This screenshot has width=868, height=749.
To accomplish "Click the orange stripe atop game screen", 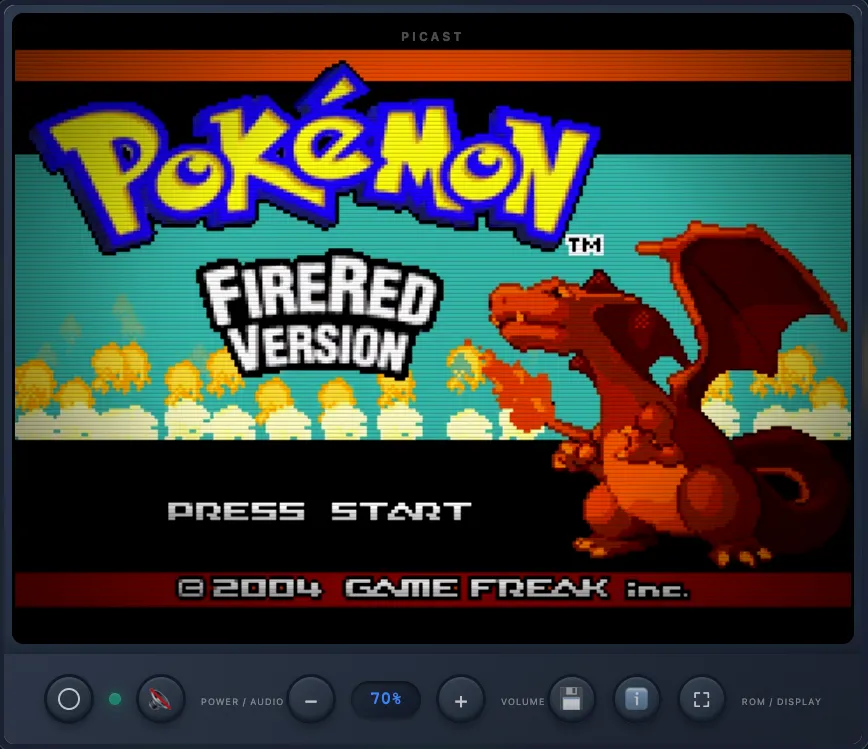I will coord(432,66).
